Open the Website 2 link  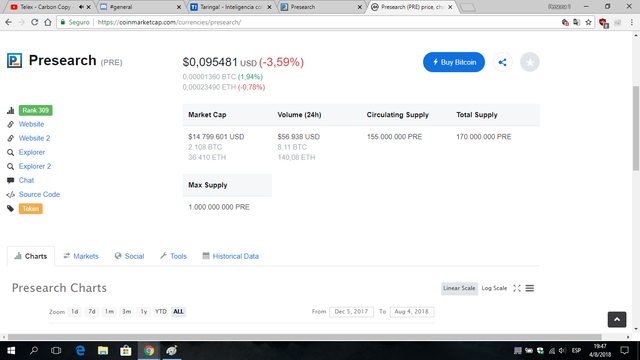click(34, 138)
